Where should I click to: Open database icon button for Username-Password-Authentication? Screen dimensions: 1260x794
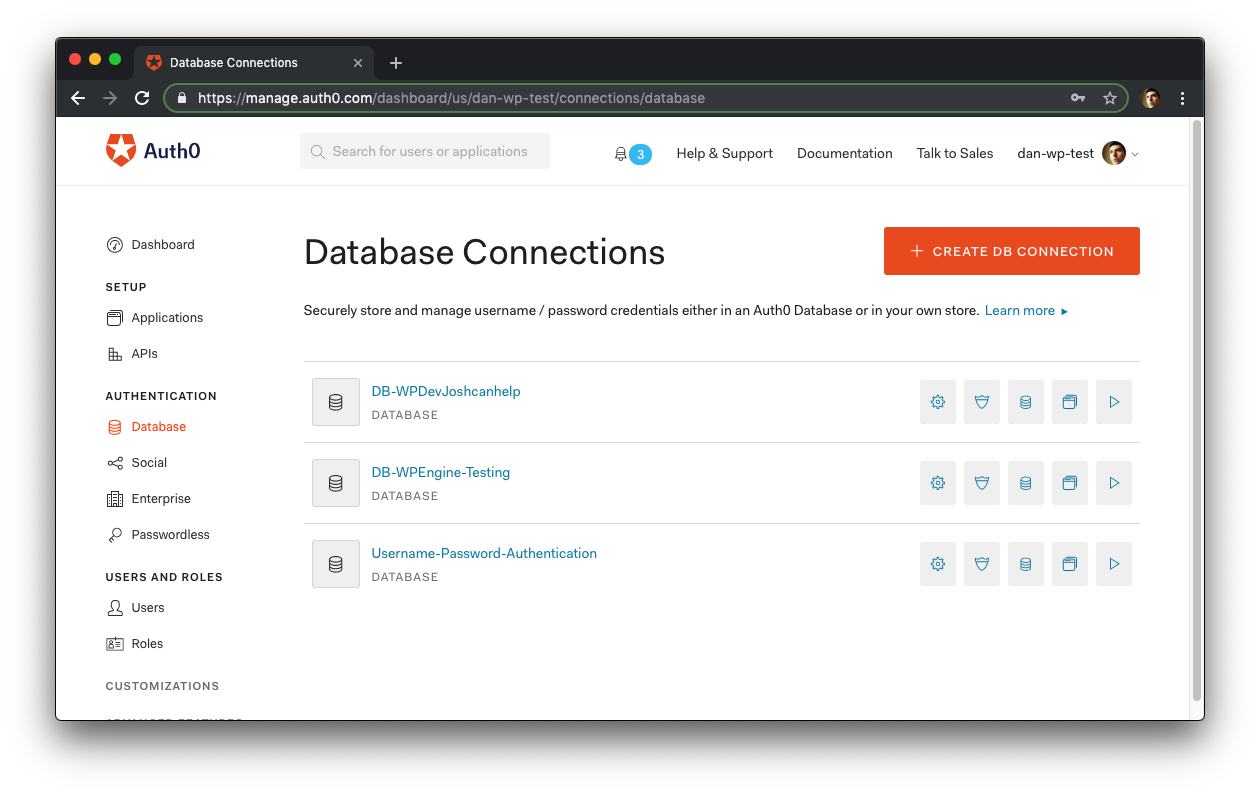tap(1026, 564)
